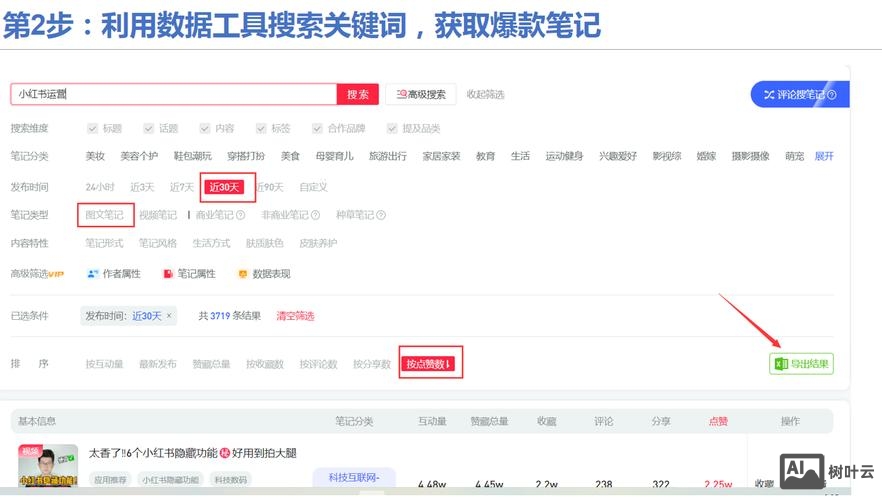Expand more categories with 展开
The image size is (882, 500).
click(824, 156)
